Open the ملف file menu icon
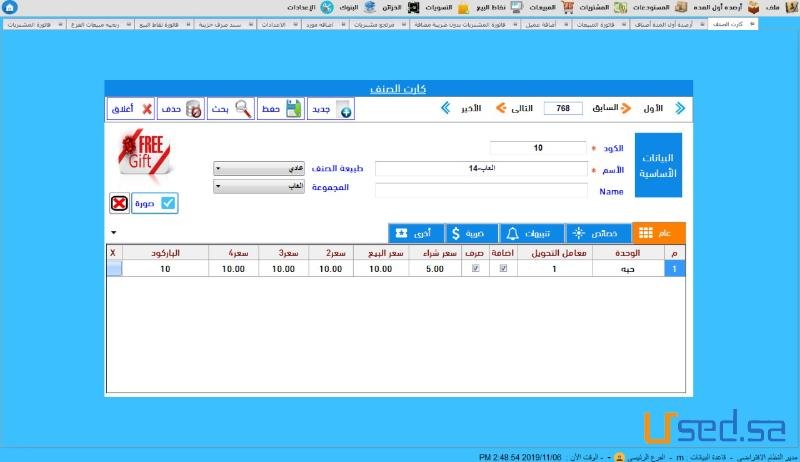This screenshot has width=800, height=462. click(791, 7)
